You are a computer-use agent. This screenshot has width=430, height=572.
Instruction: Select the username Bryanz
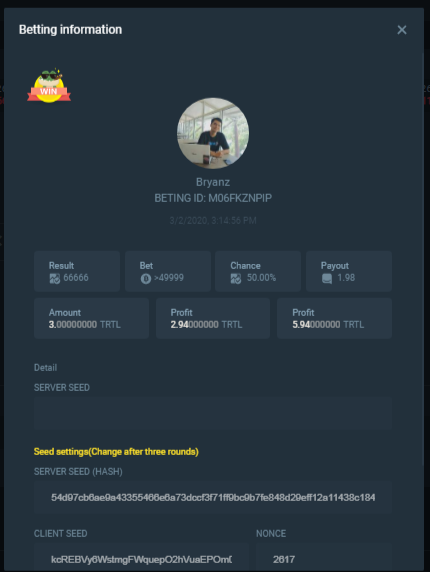click(213, 182)
